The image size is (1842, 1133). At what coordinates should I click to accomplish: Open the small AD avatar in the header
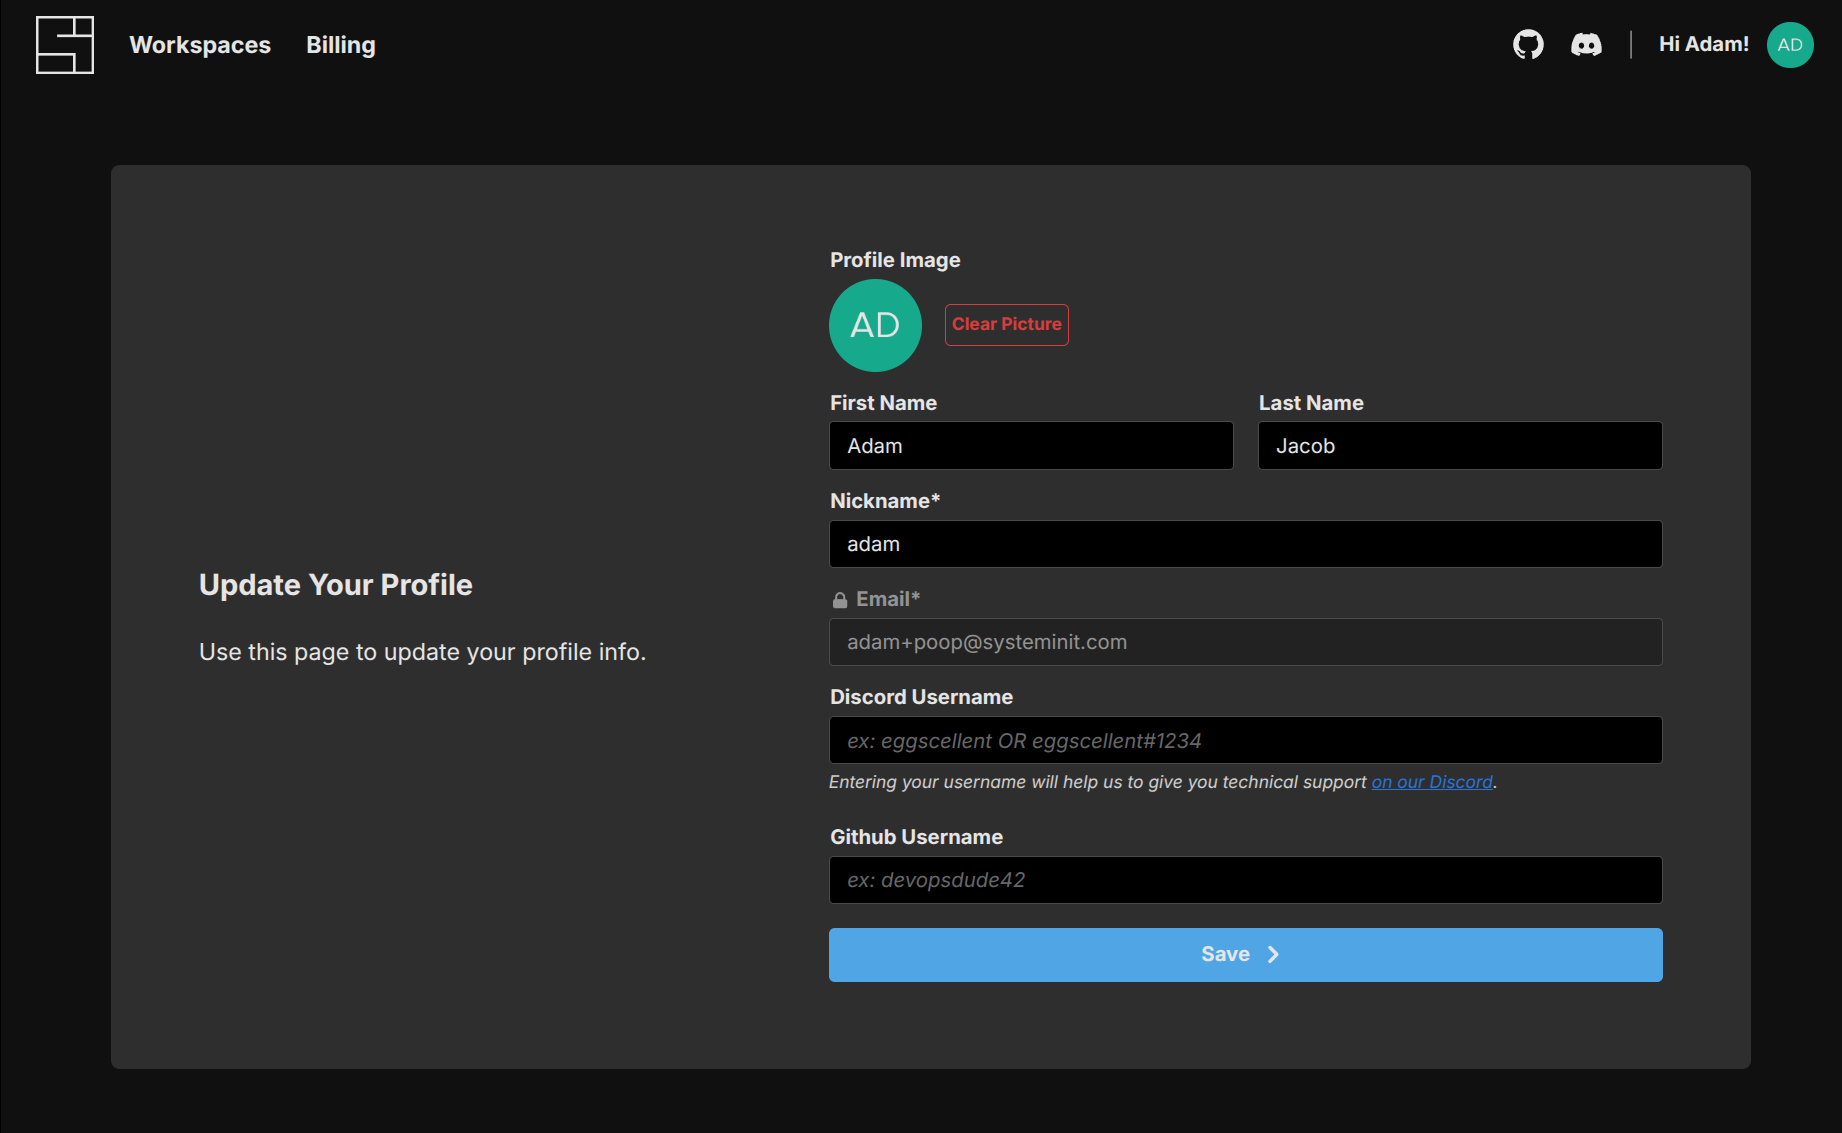(x=1789, y=45)
